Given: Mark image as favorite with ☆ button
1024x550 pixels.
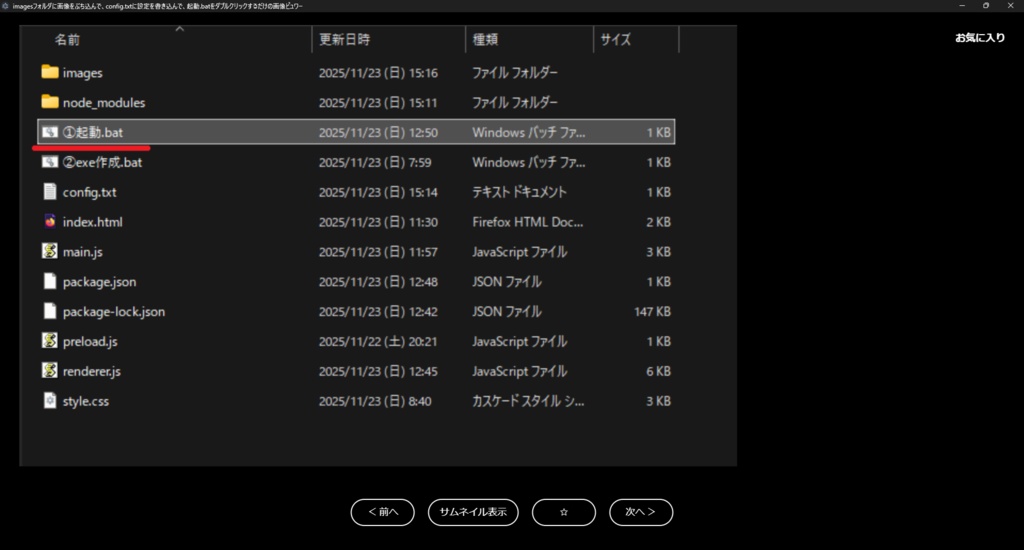Looking at the screenshot, I should pos(564,512).
